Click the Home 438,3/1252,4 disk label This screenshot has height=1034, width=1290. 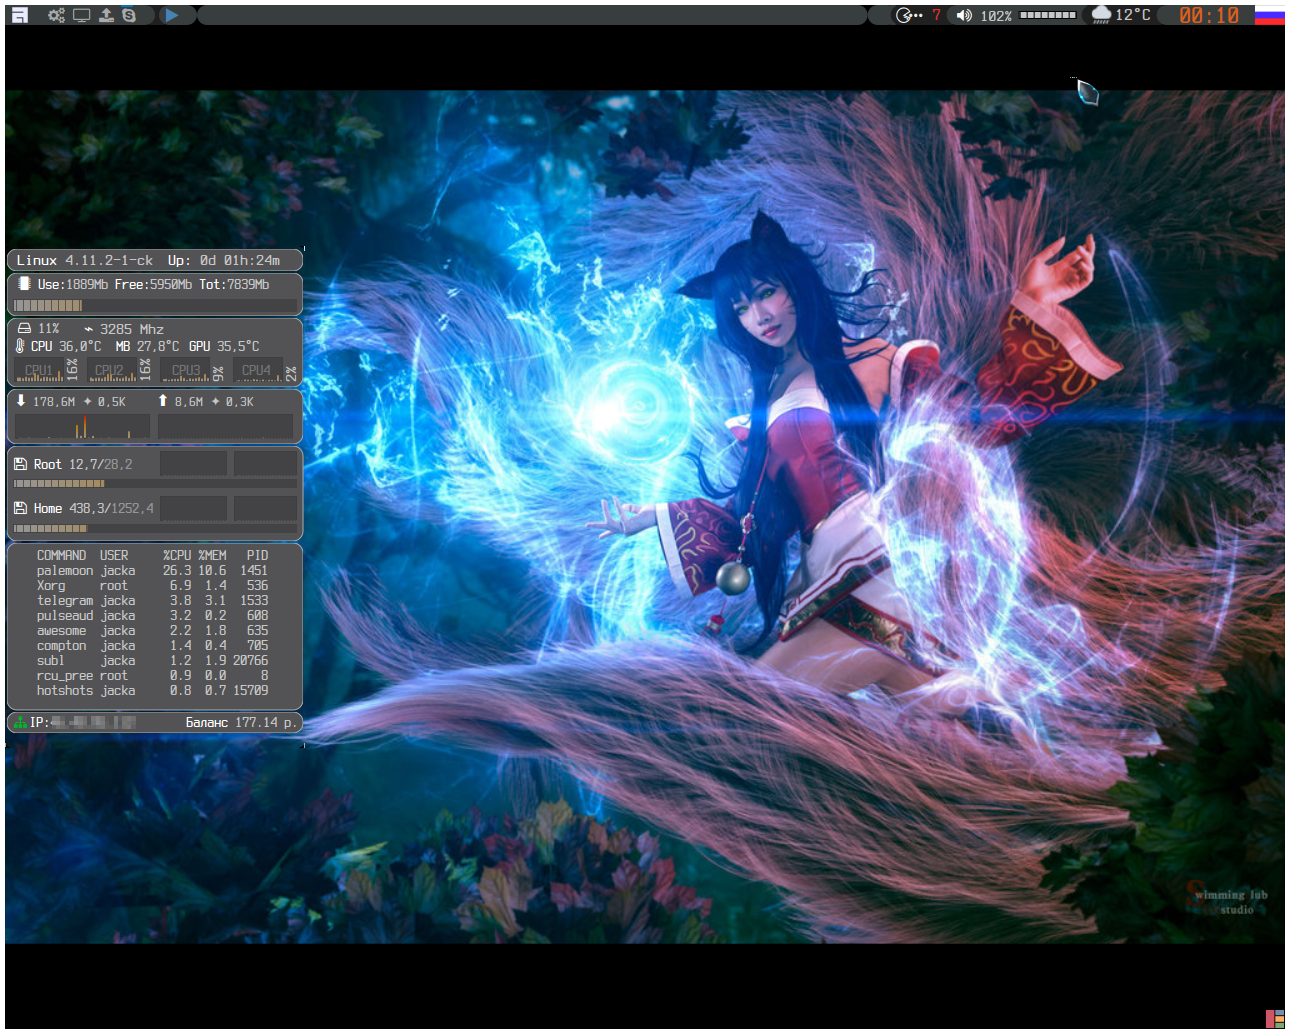[94, 508]
